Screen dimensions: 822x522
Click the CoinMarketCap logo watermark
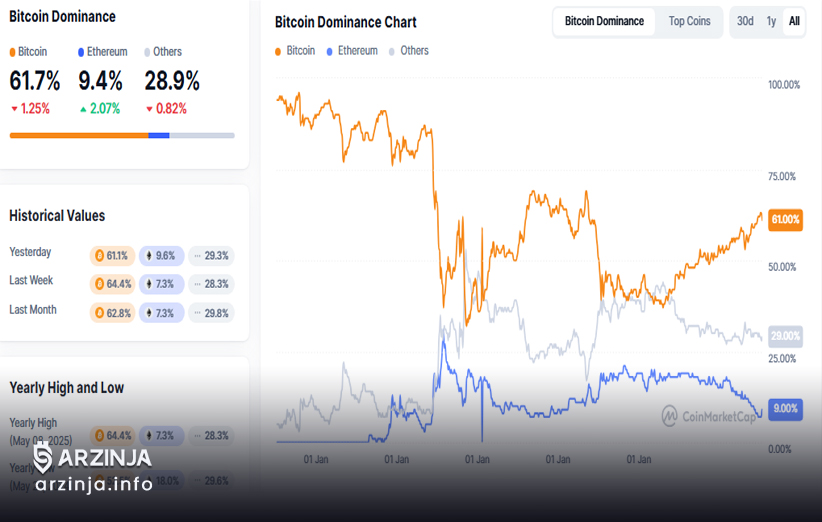[708, 417]
